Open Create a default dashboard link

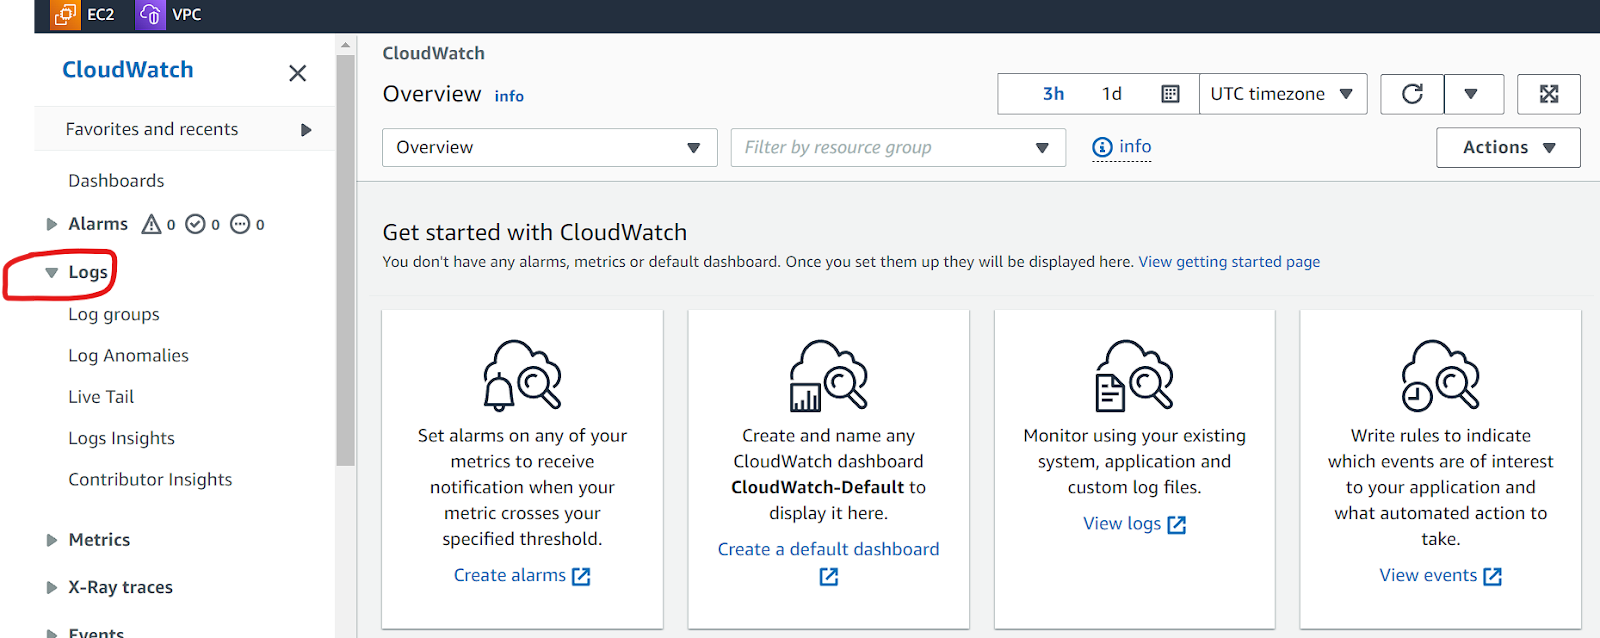tap(828, 550)
